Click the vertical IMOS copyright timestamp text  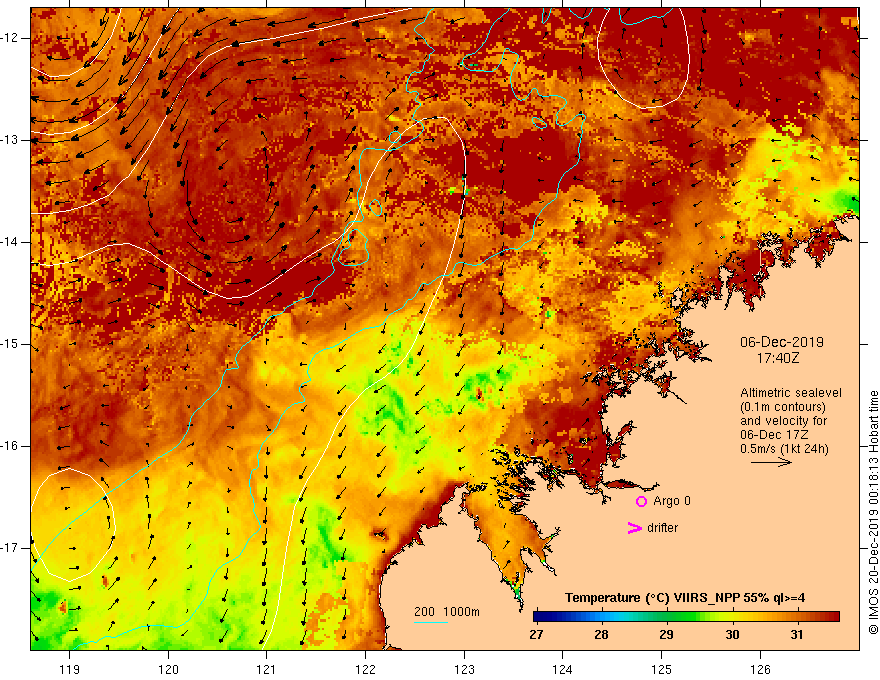click(873, 512)
